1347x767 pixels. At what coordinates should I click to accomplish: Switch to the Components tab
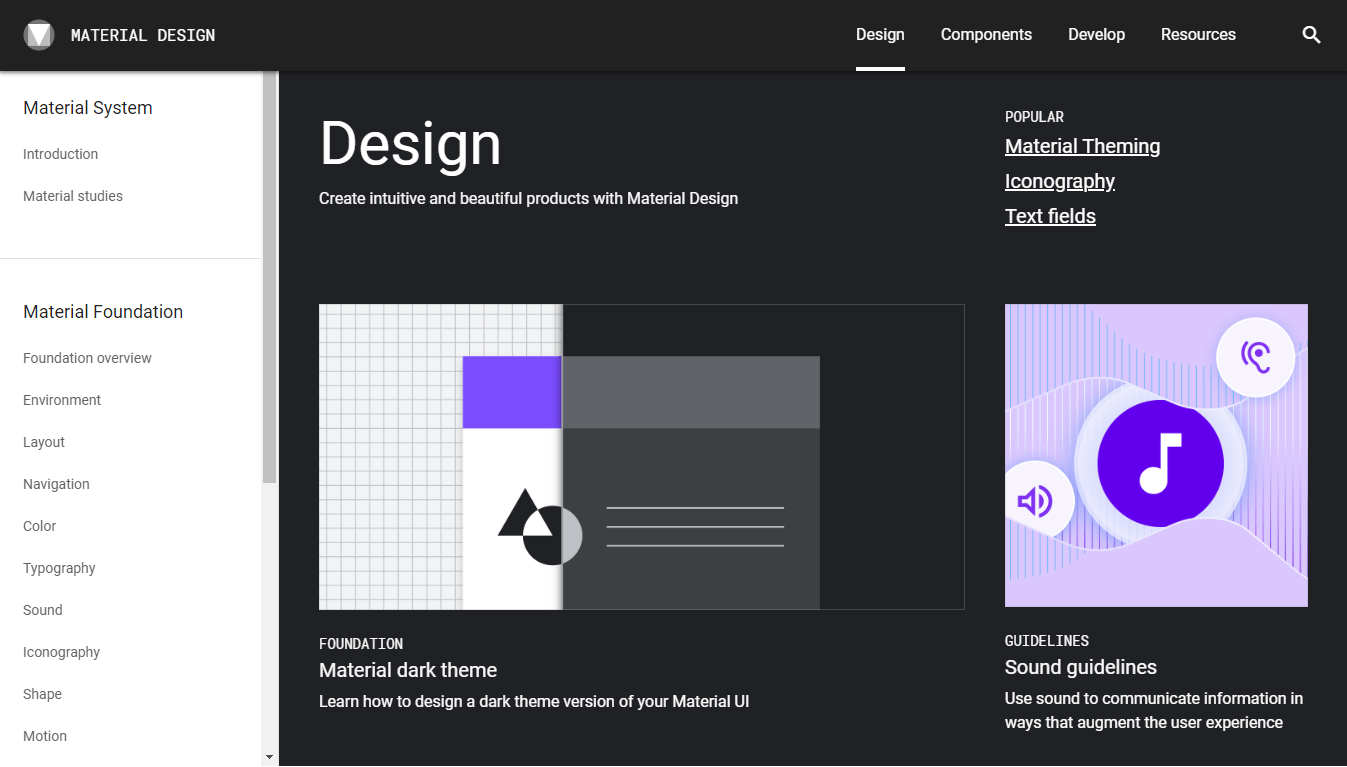tap(986, 34)
